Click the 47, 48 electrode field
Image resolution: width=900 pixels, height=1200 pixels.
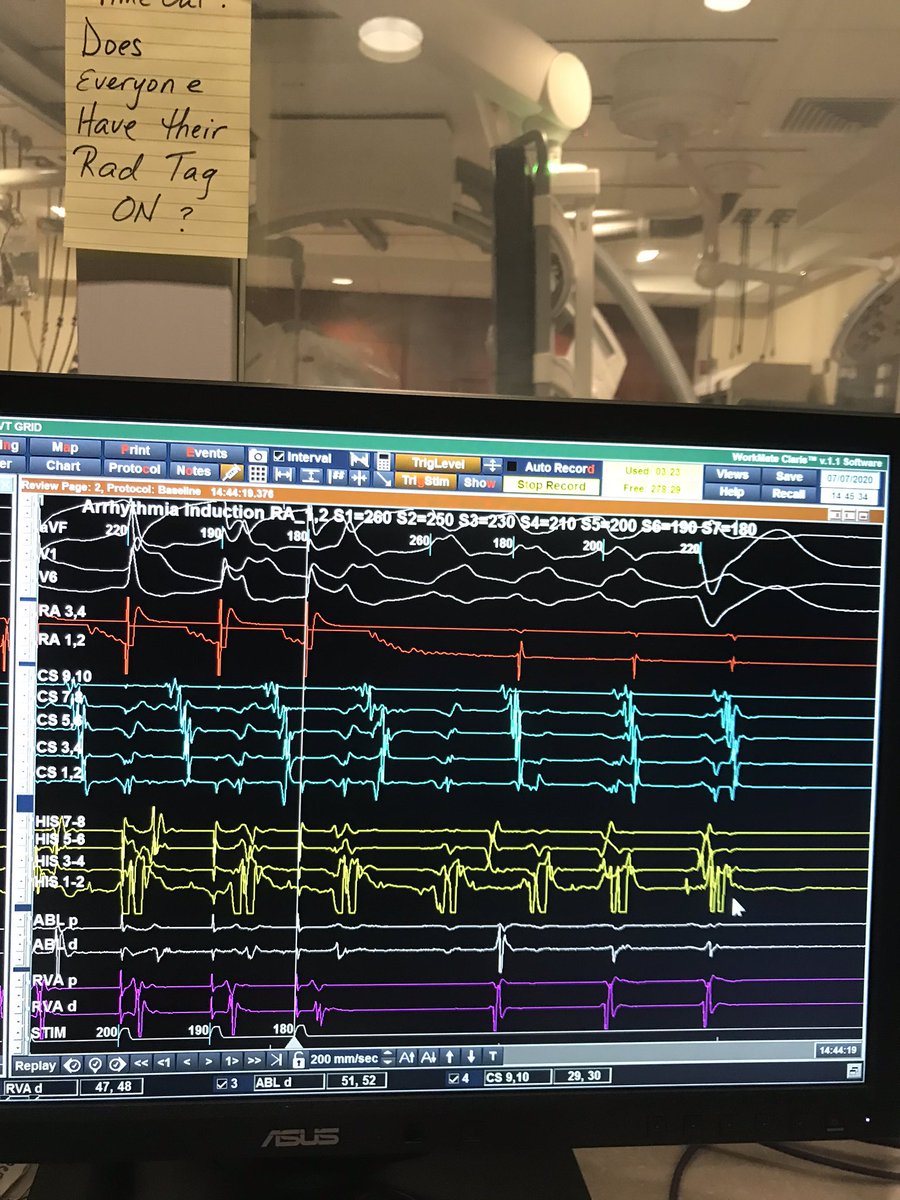click(113, 1085)
